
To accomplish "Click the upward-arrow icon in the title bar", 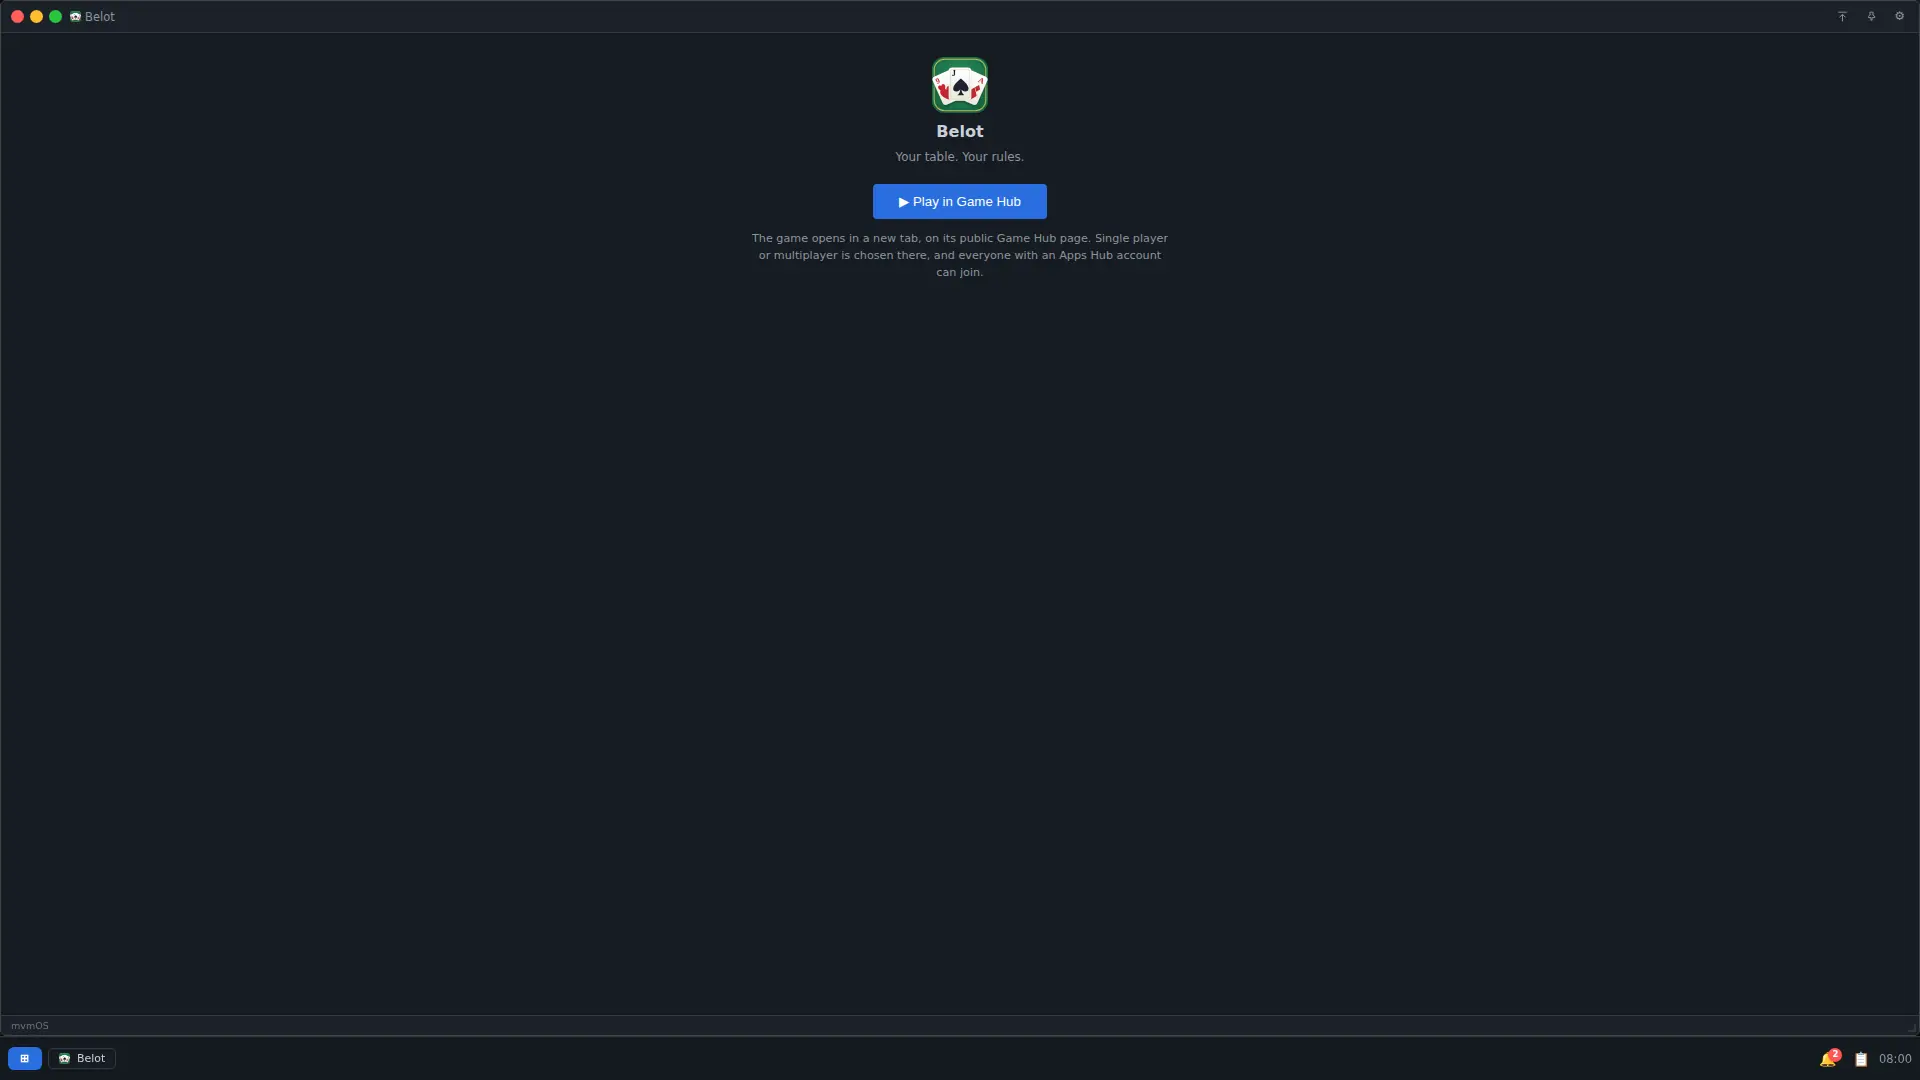I will point(1842,16).
